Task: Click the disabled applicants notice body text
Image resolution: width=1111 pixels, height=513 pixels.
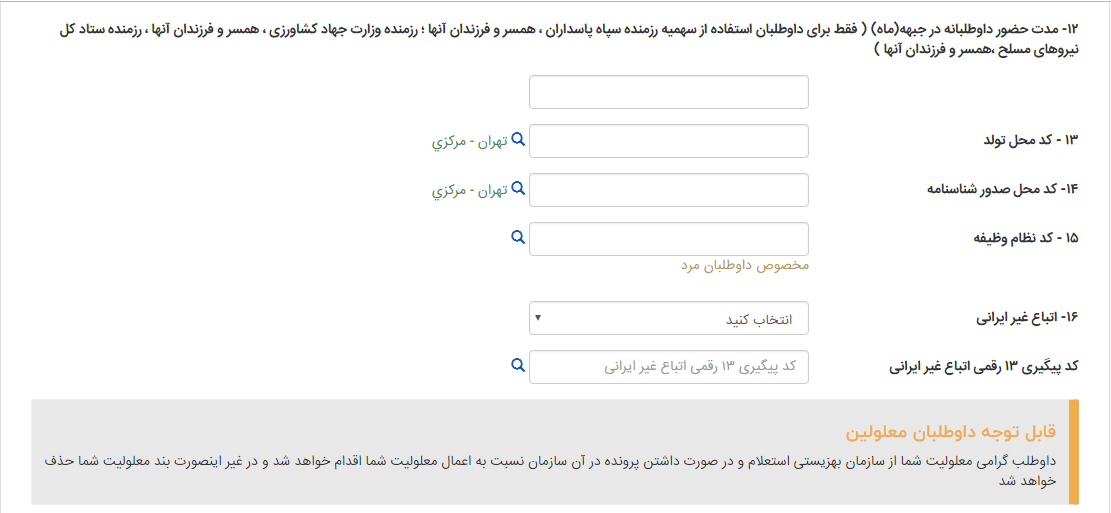Action: (x=550, y=470)
